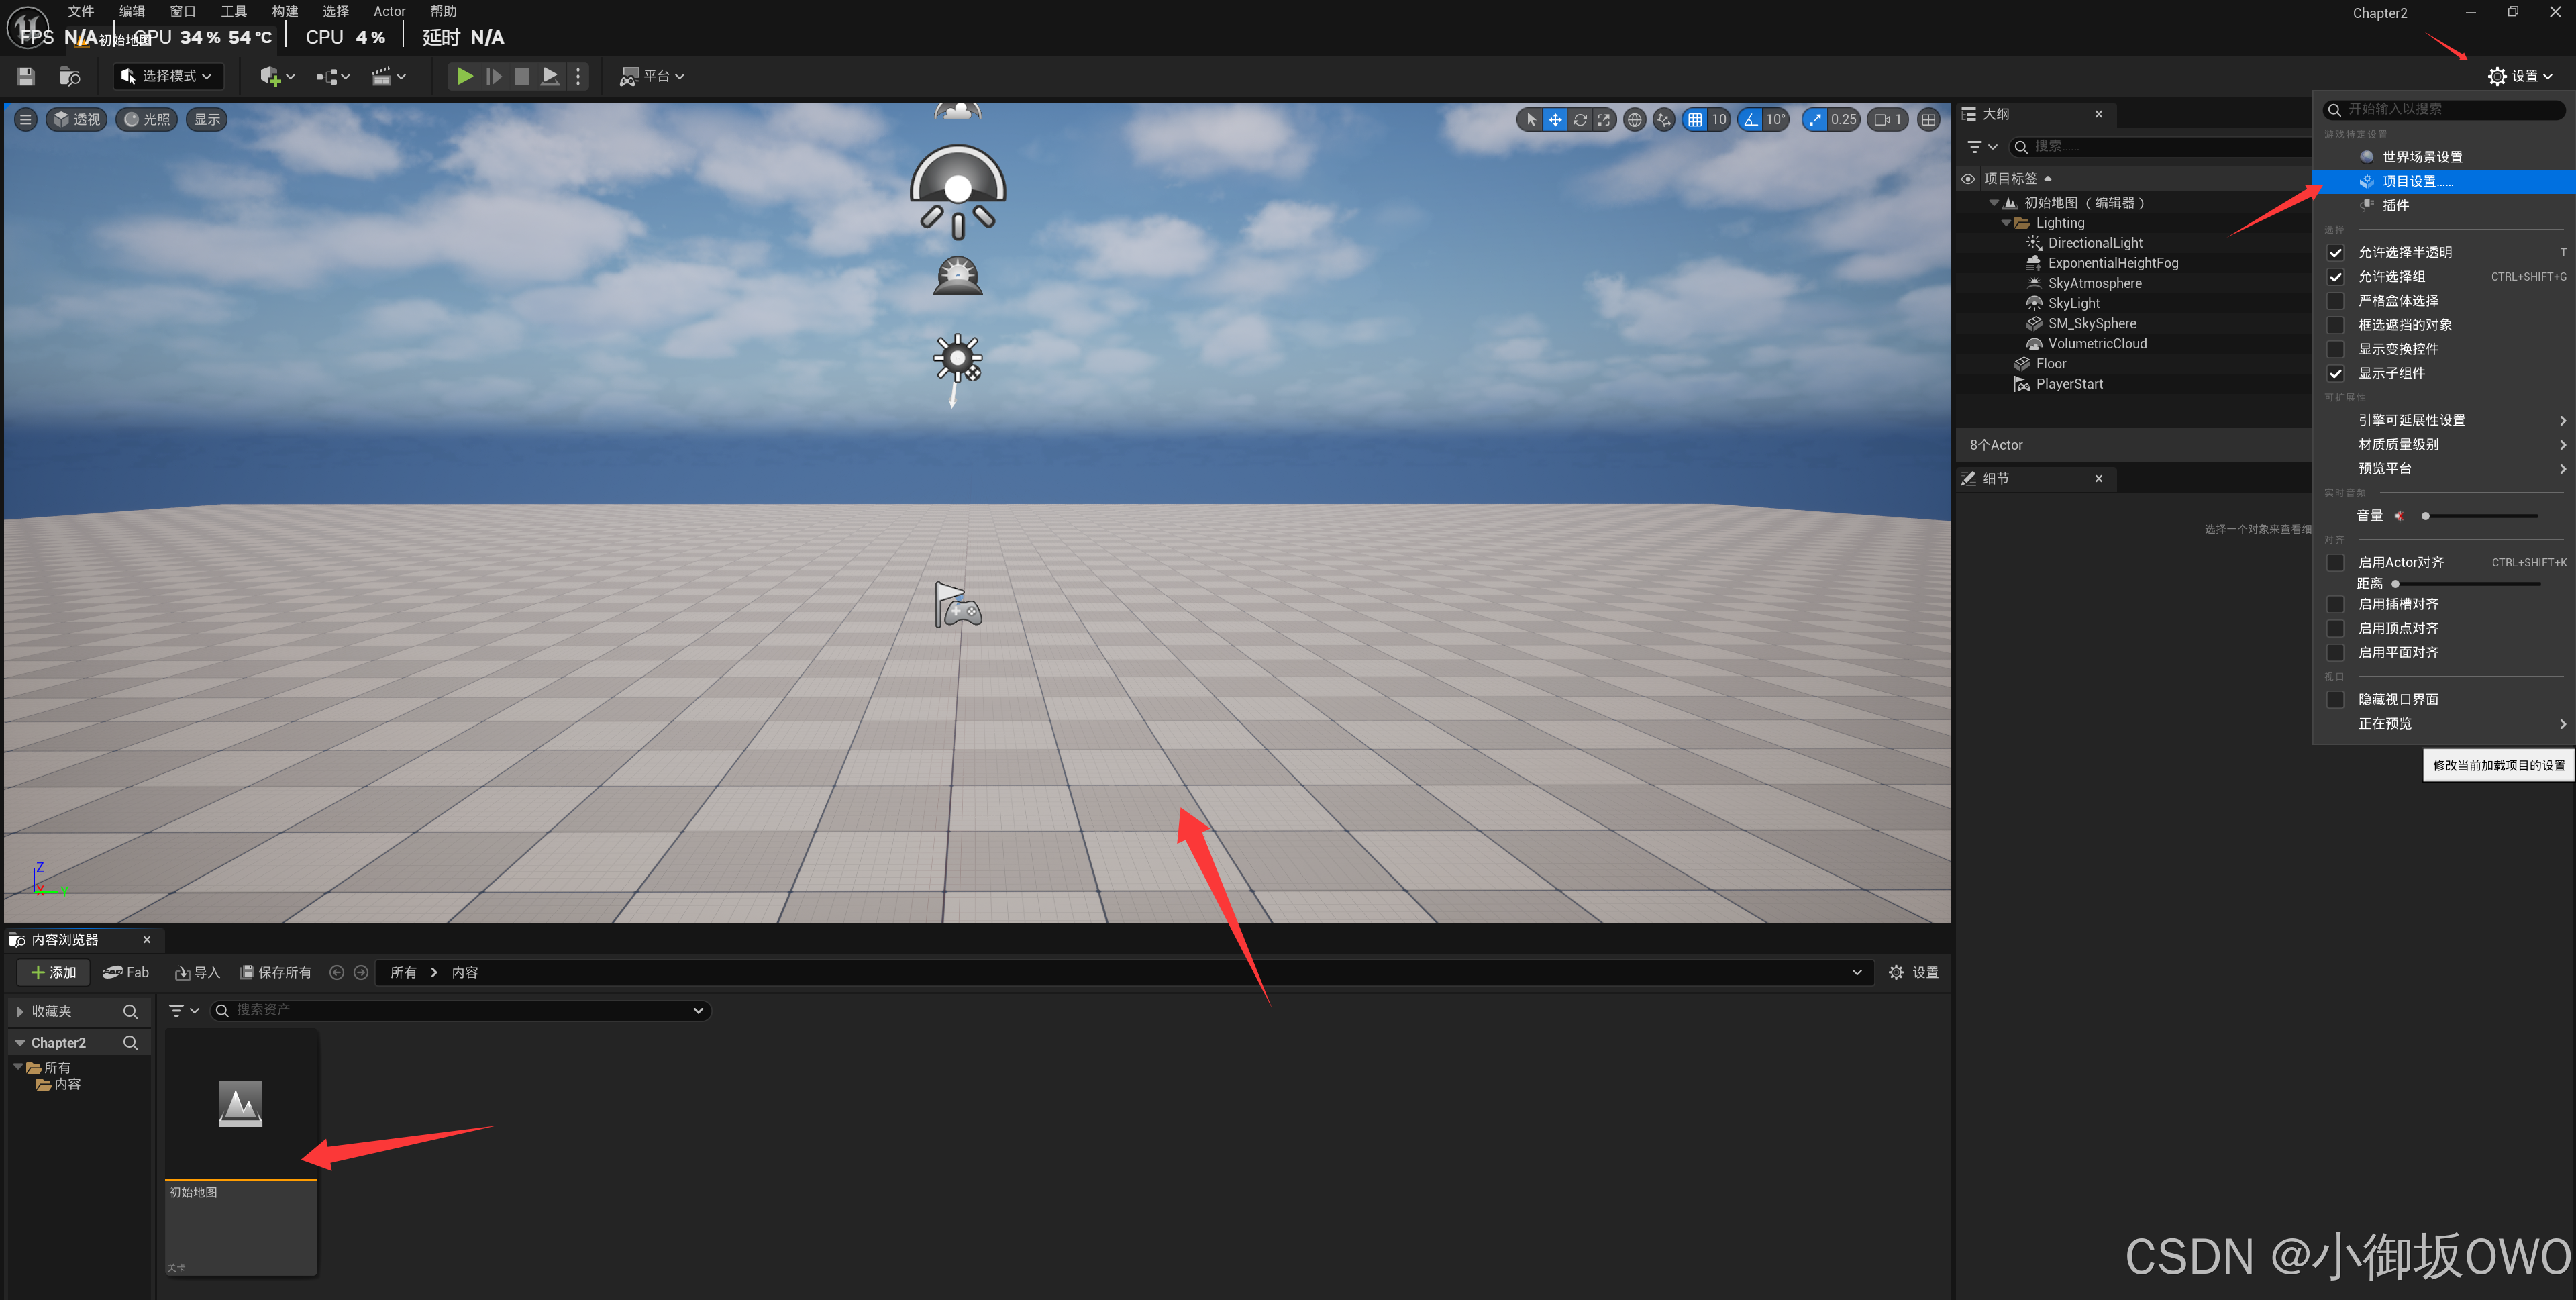
Task: Collapse the Lighting folder in outliner
Action: point(2006,223)
